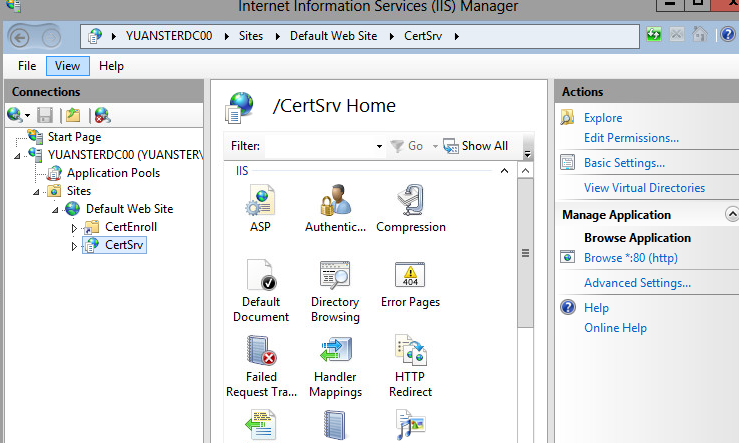Open the ASP feature icon

[x=260, y=209]
